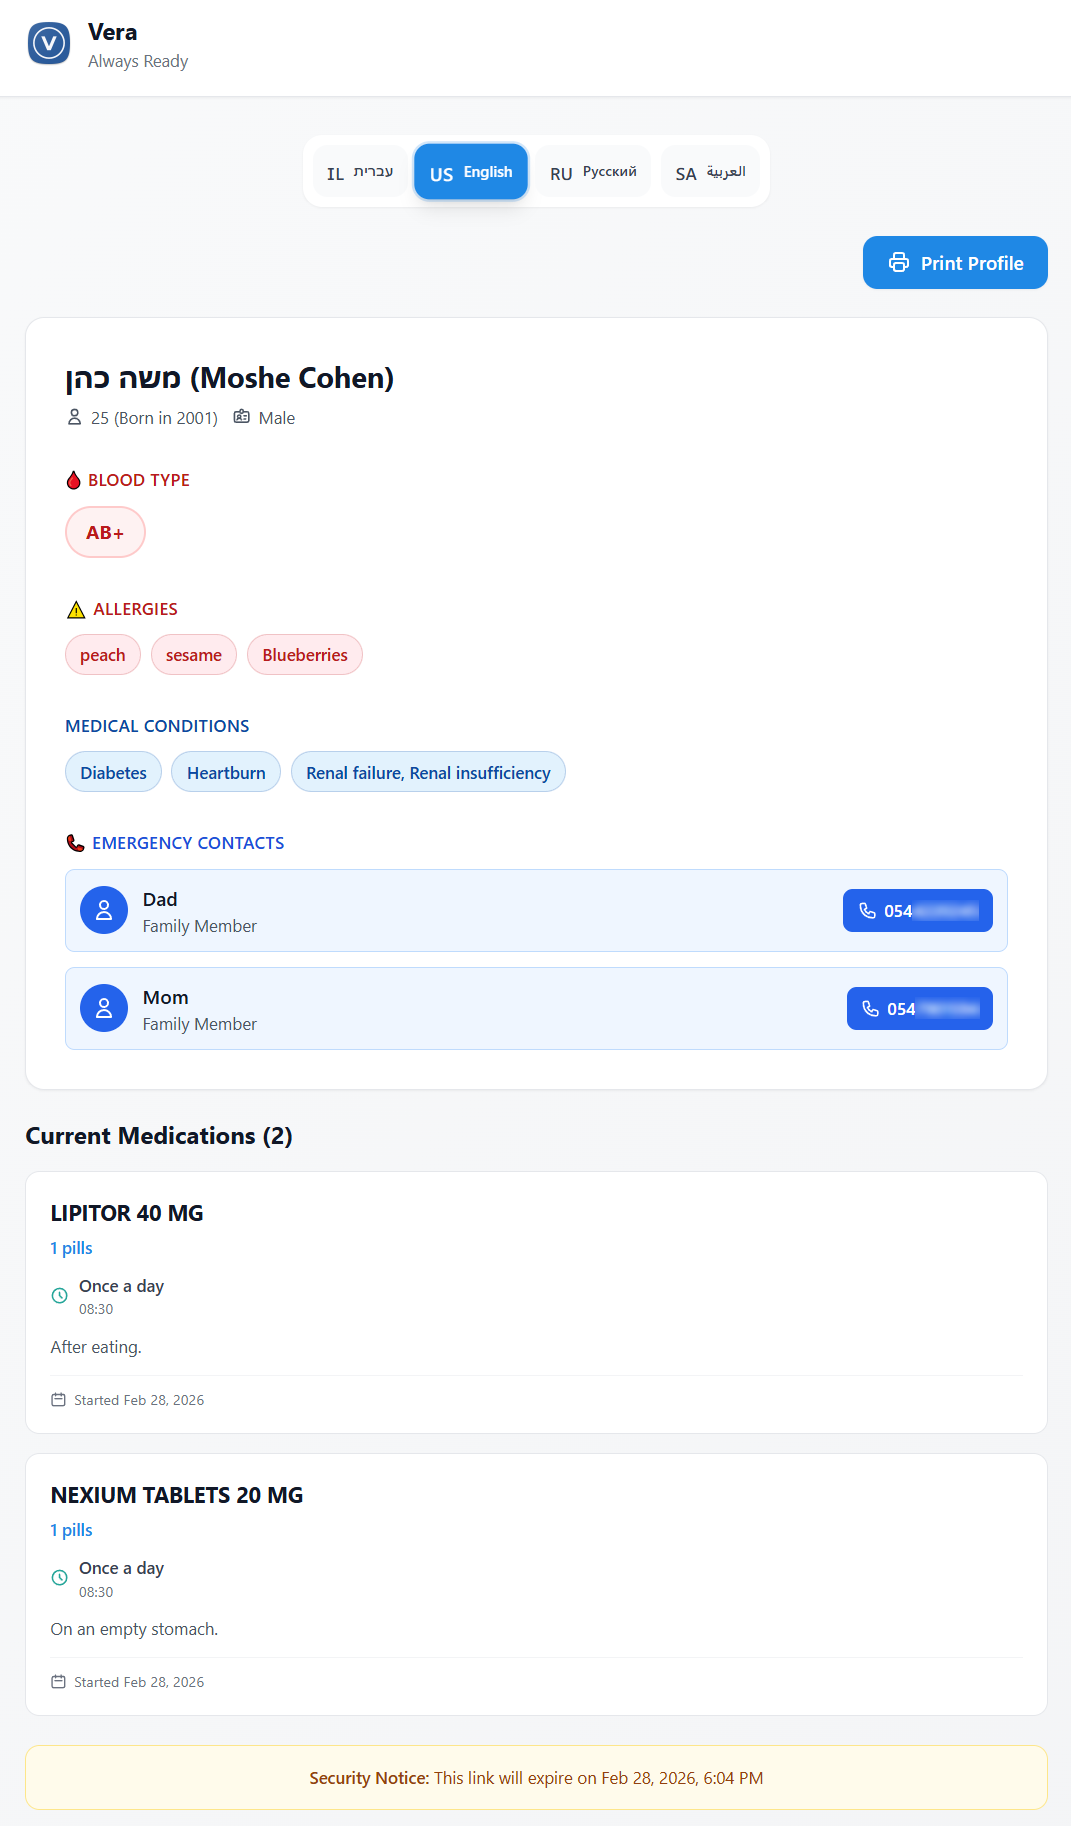Image resolution: width=1071 pixels, height=1826 pixels.
Task: Switch language to Hebrew
Action: (x=360, y=172)
